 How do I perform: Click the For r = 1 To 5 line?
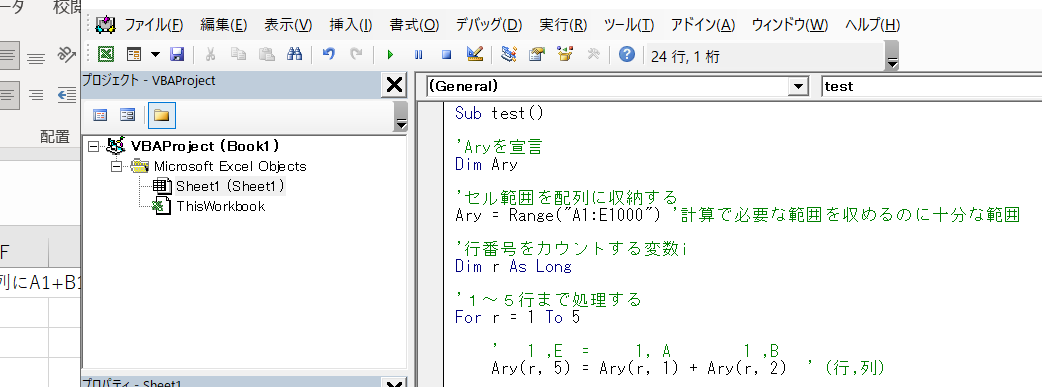coord(518,318)
